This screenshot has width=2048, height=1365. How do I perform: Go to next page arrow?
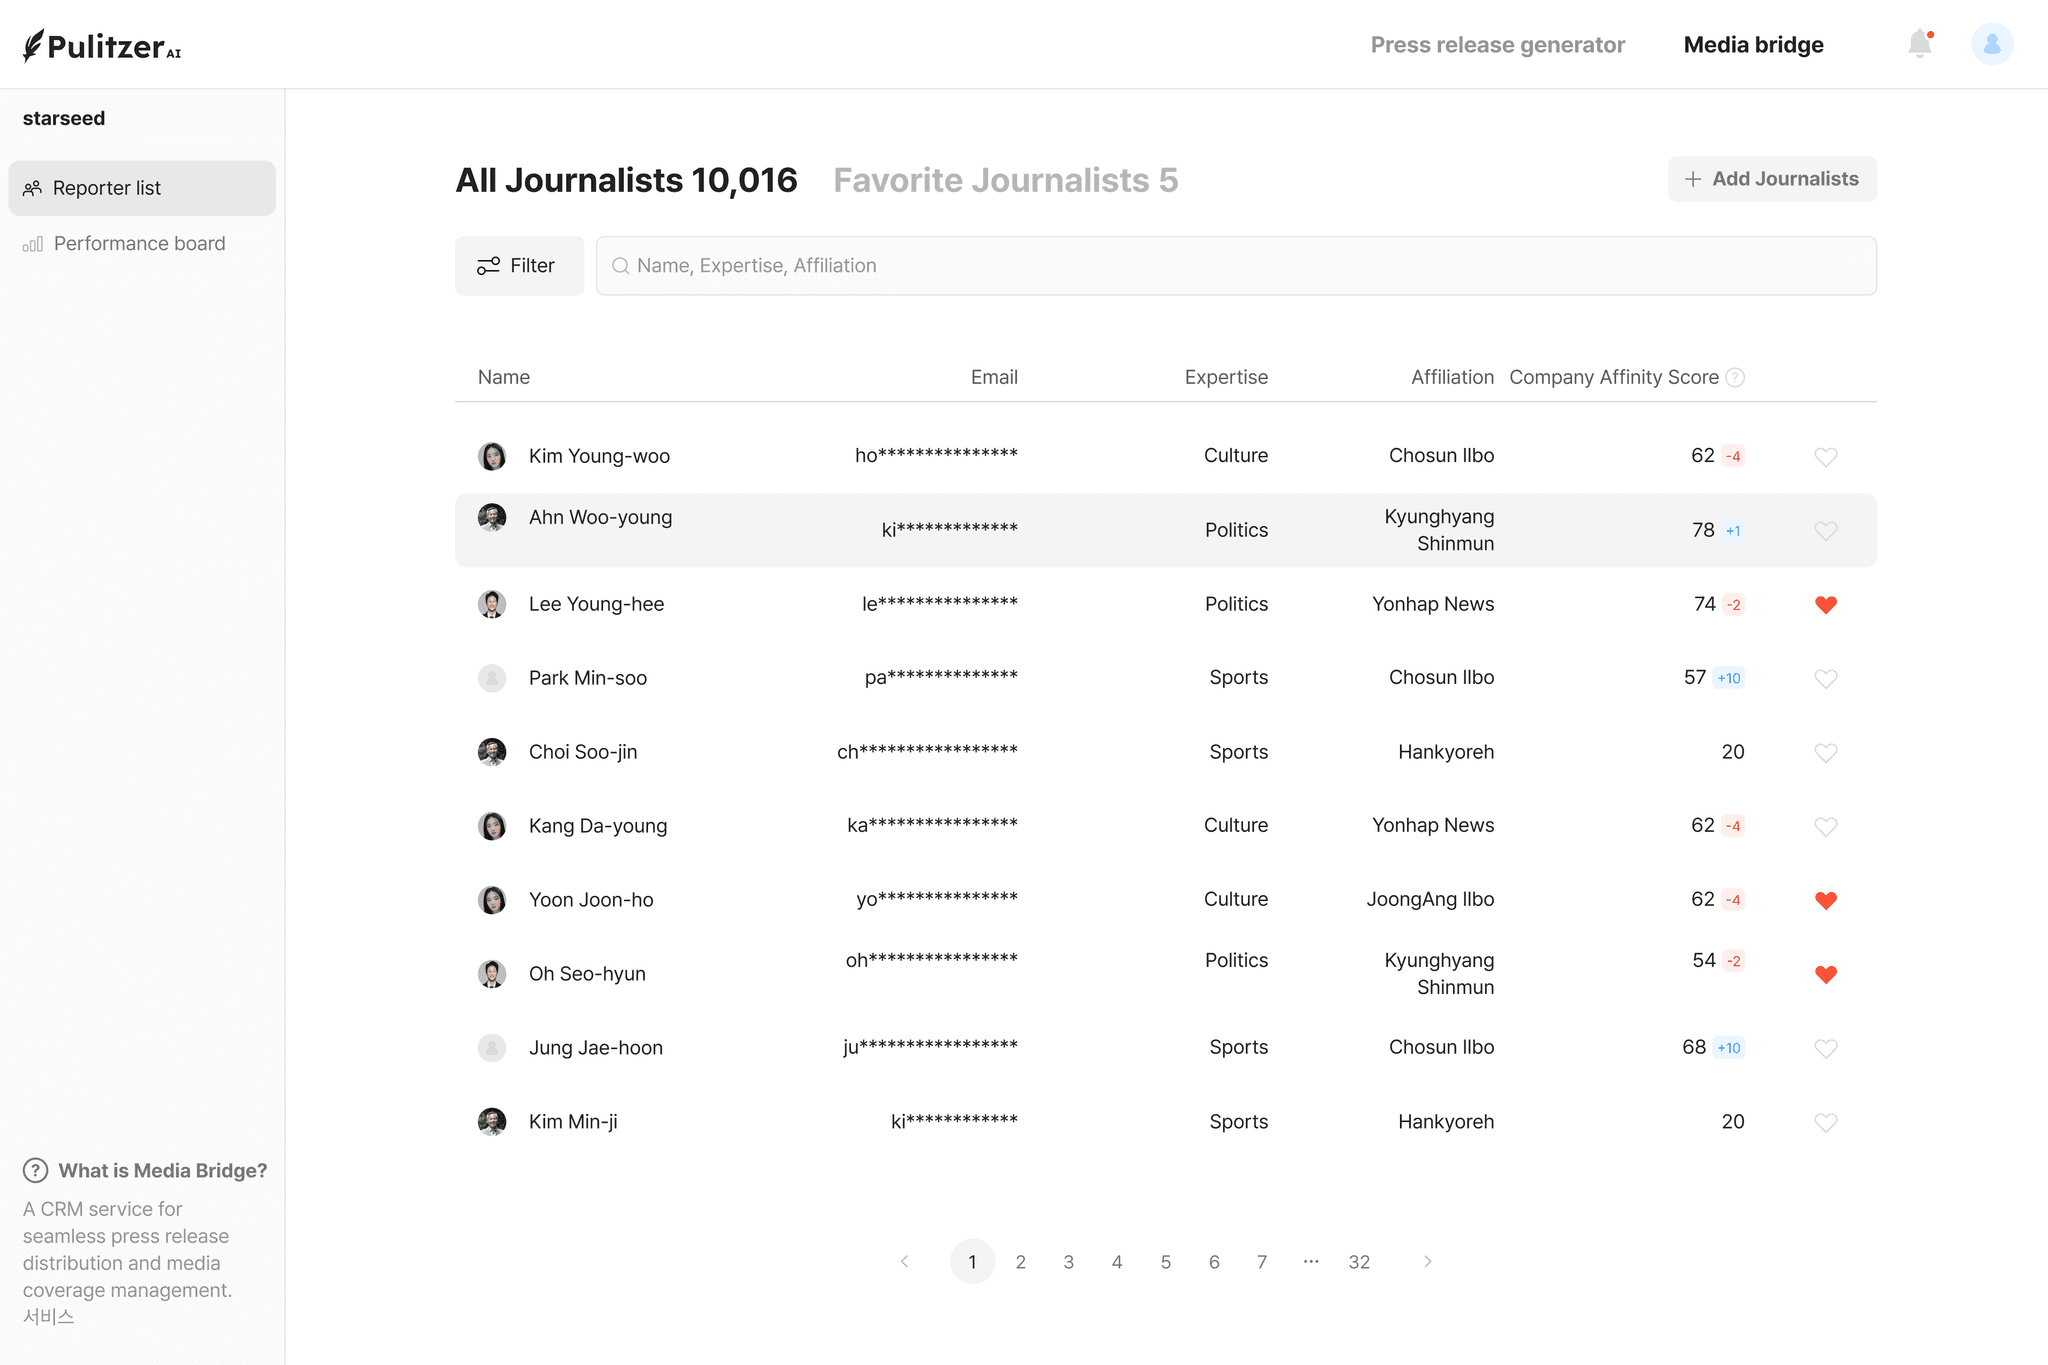[1427, 1262]
